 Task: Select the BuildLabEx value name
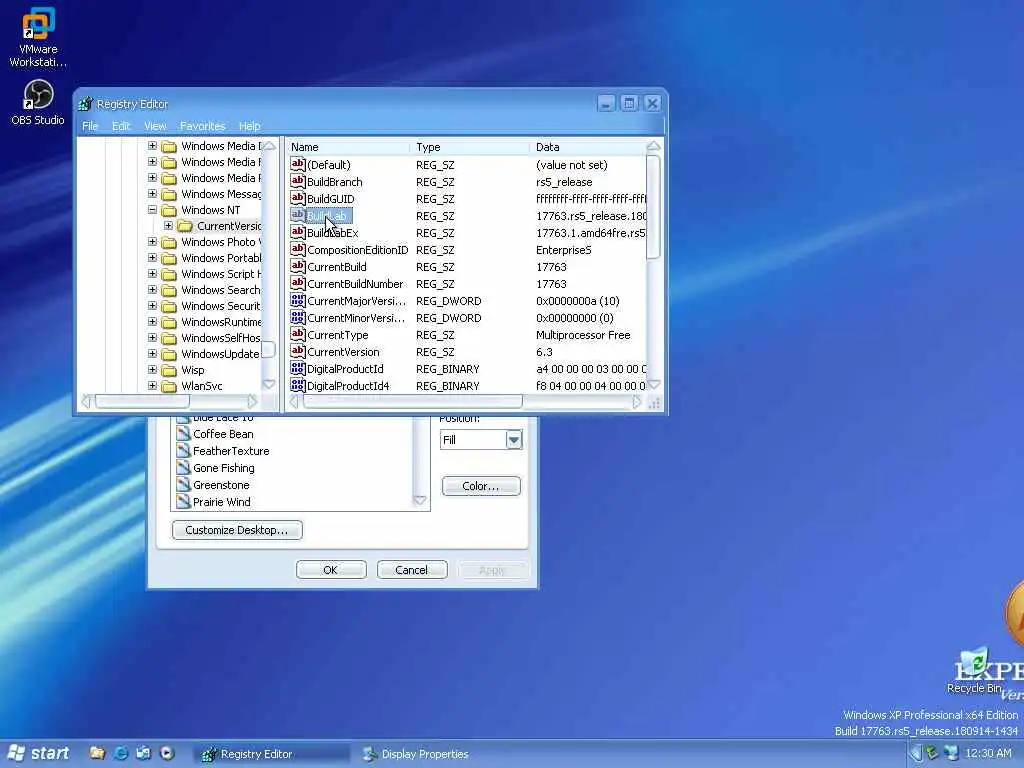[x=332, y=233]
